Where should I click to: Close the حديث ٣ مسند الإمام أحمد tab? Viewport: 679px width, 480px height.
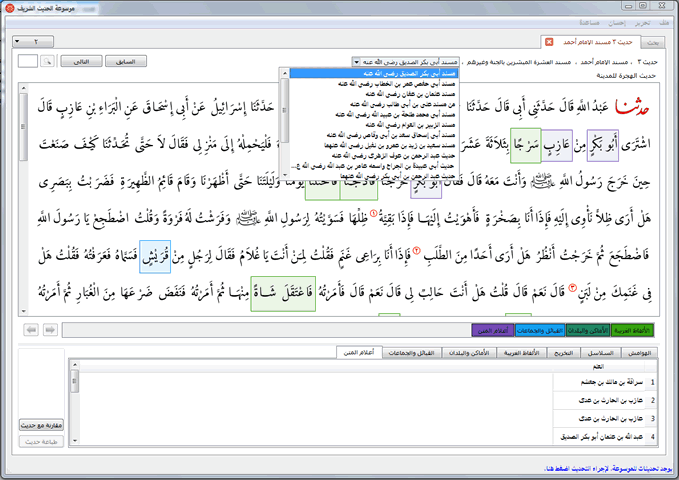coord(547,42)
